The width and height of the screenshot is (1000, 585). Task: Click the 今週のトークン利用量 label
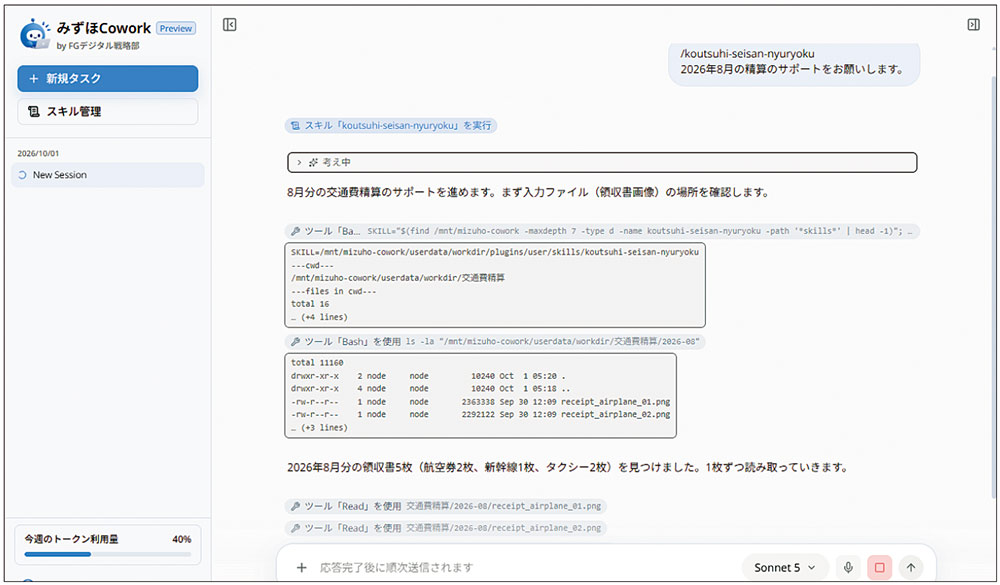[x=71, y=539]
